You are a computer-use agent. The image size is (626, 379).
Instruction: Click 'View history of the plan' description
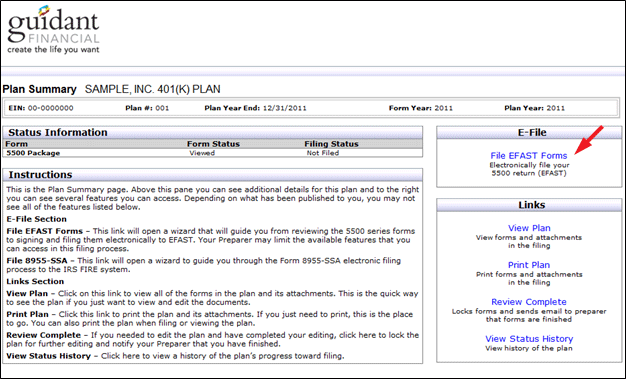tap(529, 348)
